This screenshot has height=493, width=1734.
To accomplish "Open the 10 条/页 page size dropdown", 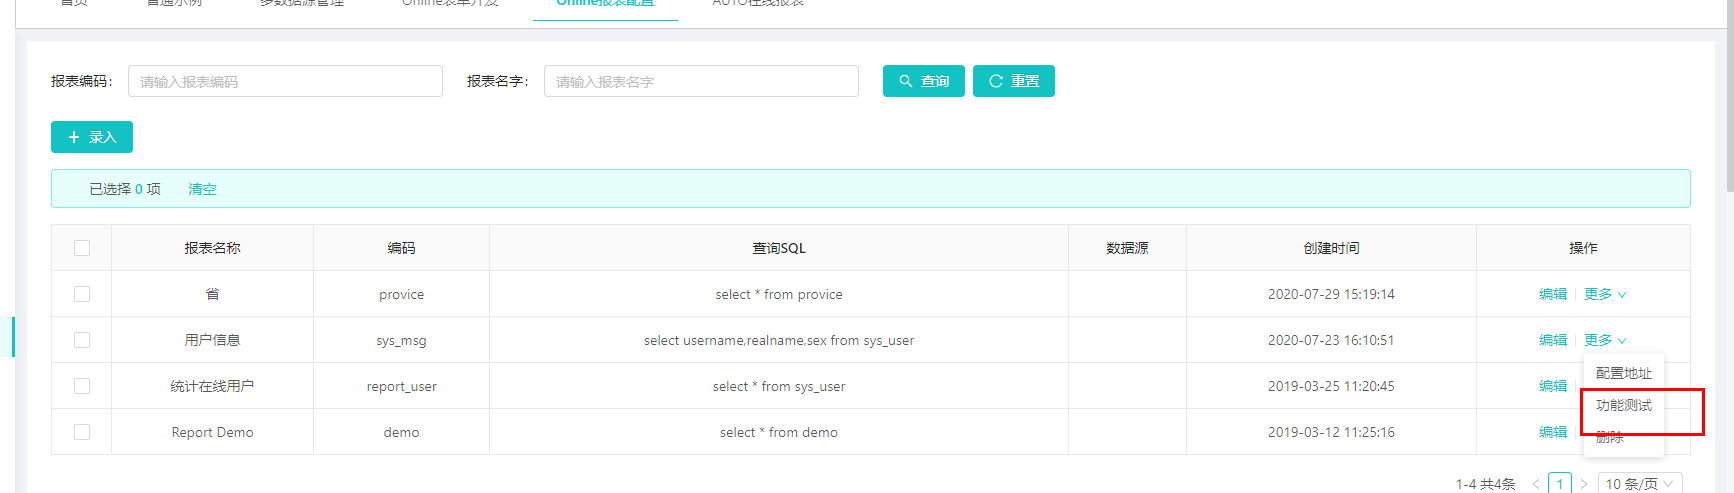I will pyautogui.click(x=1639, y=484).
